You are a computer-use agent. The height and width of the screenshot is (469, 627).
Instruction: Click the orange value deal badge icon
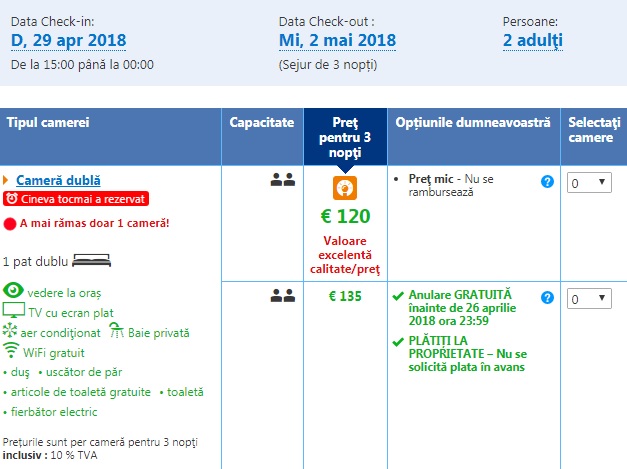[x=345, y=189]
